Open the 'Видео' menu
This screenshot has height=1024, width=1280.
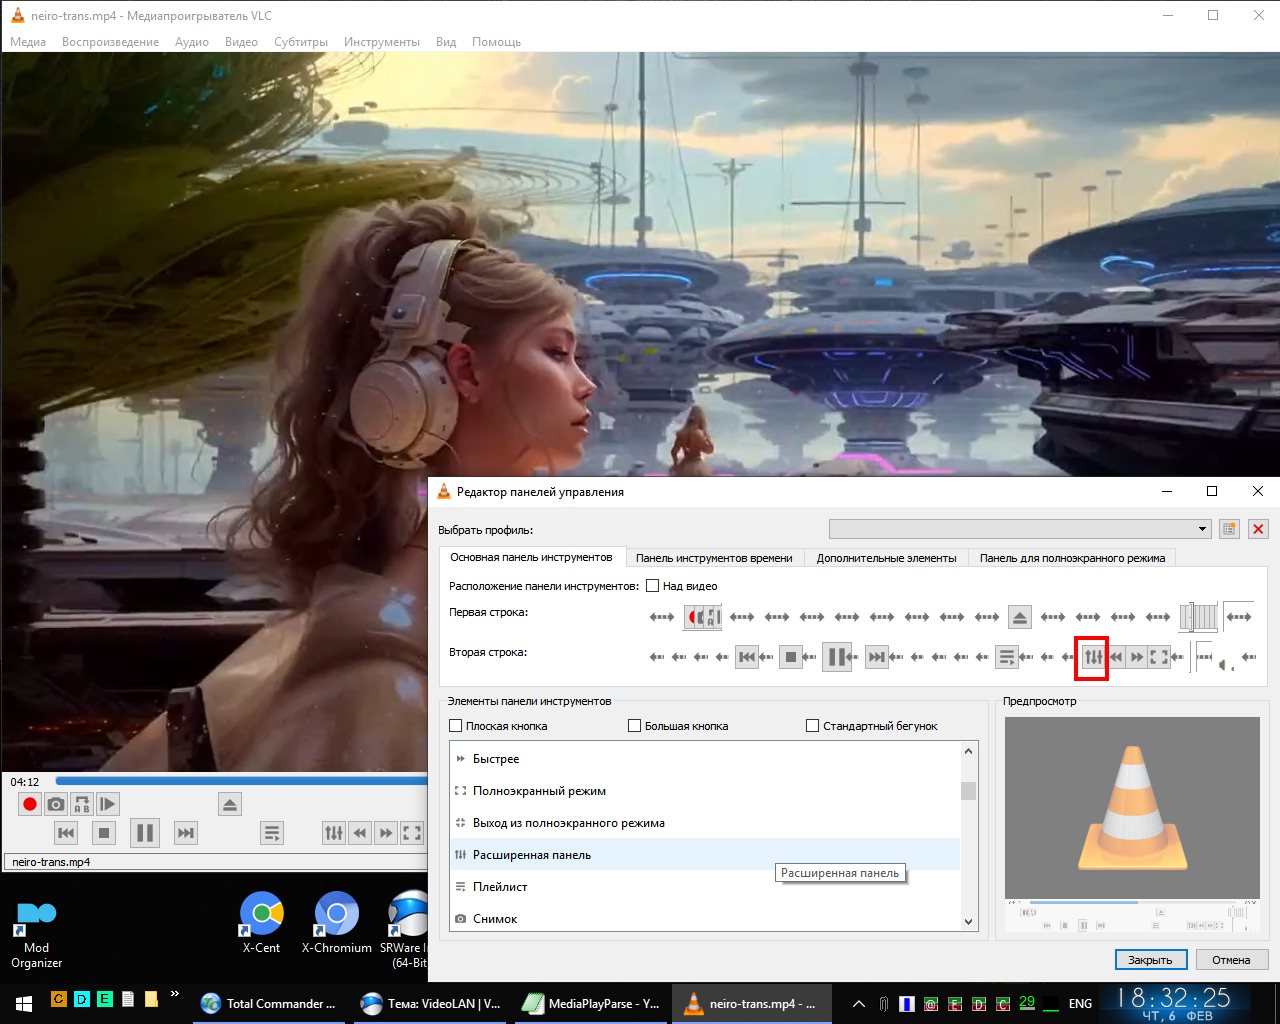coord(241,42)
